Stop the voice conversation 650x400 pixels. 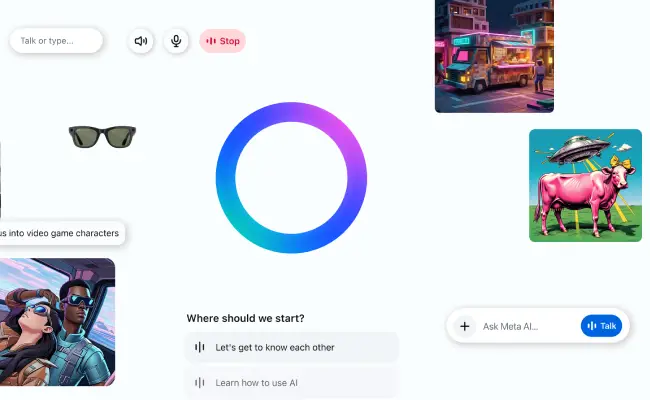coord(223,41)
